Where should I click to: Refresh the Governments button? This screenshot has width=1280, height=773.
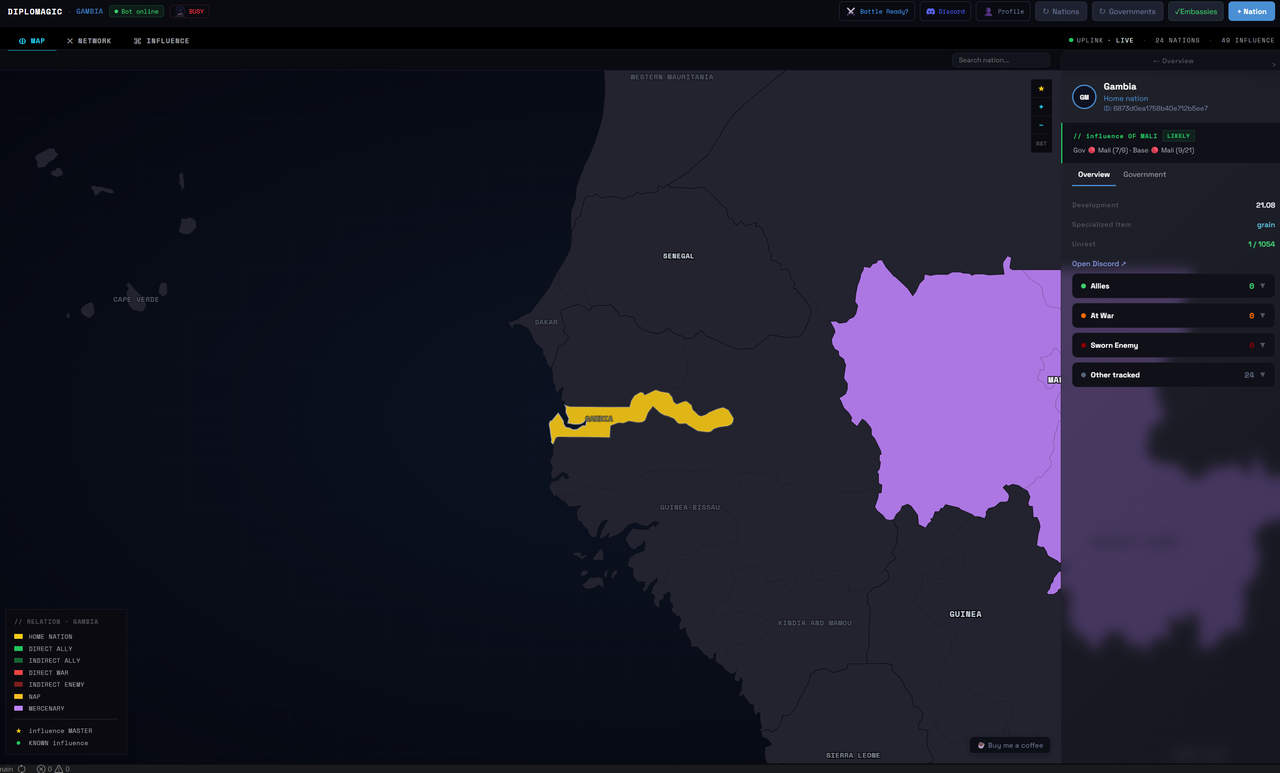[1127, 12]
